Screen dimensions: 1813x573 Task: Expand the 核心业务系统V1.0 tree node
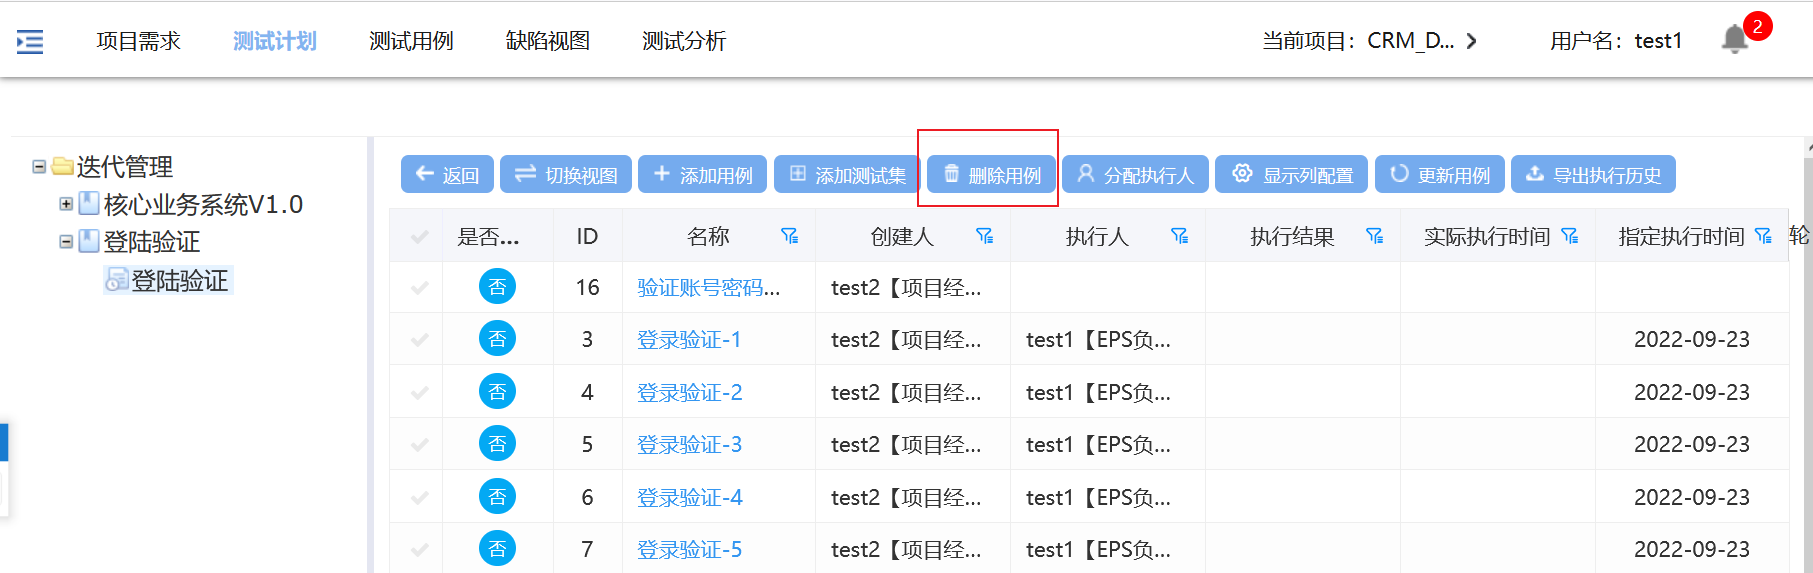click(66, 204)
